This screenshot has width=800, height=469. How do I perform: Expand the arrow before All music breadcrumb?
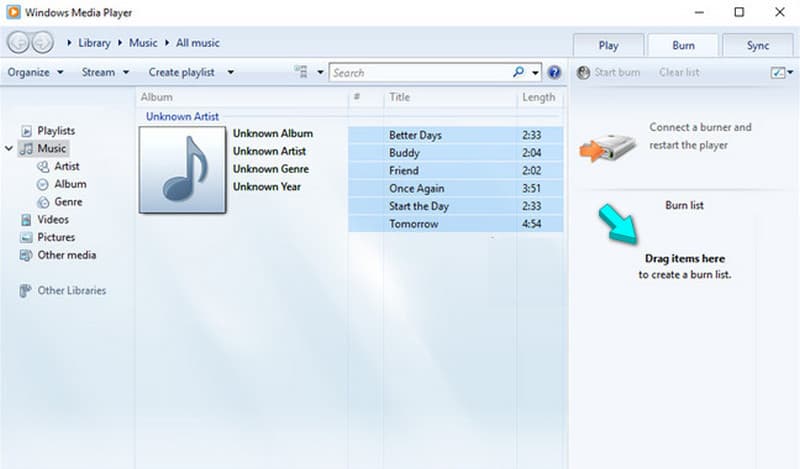coord(167,43)
